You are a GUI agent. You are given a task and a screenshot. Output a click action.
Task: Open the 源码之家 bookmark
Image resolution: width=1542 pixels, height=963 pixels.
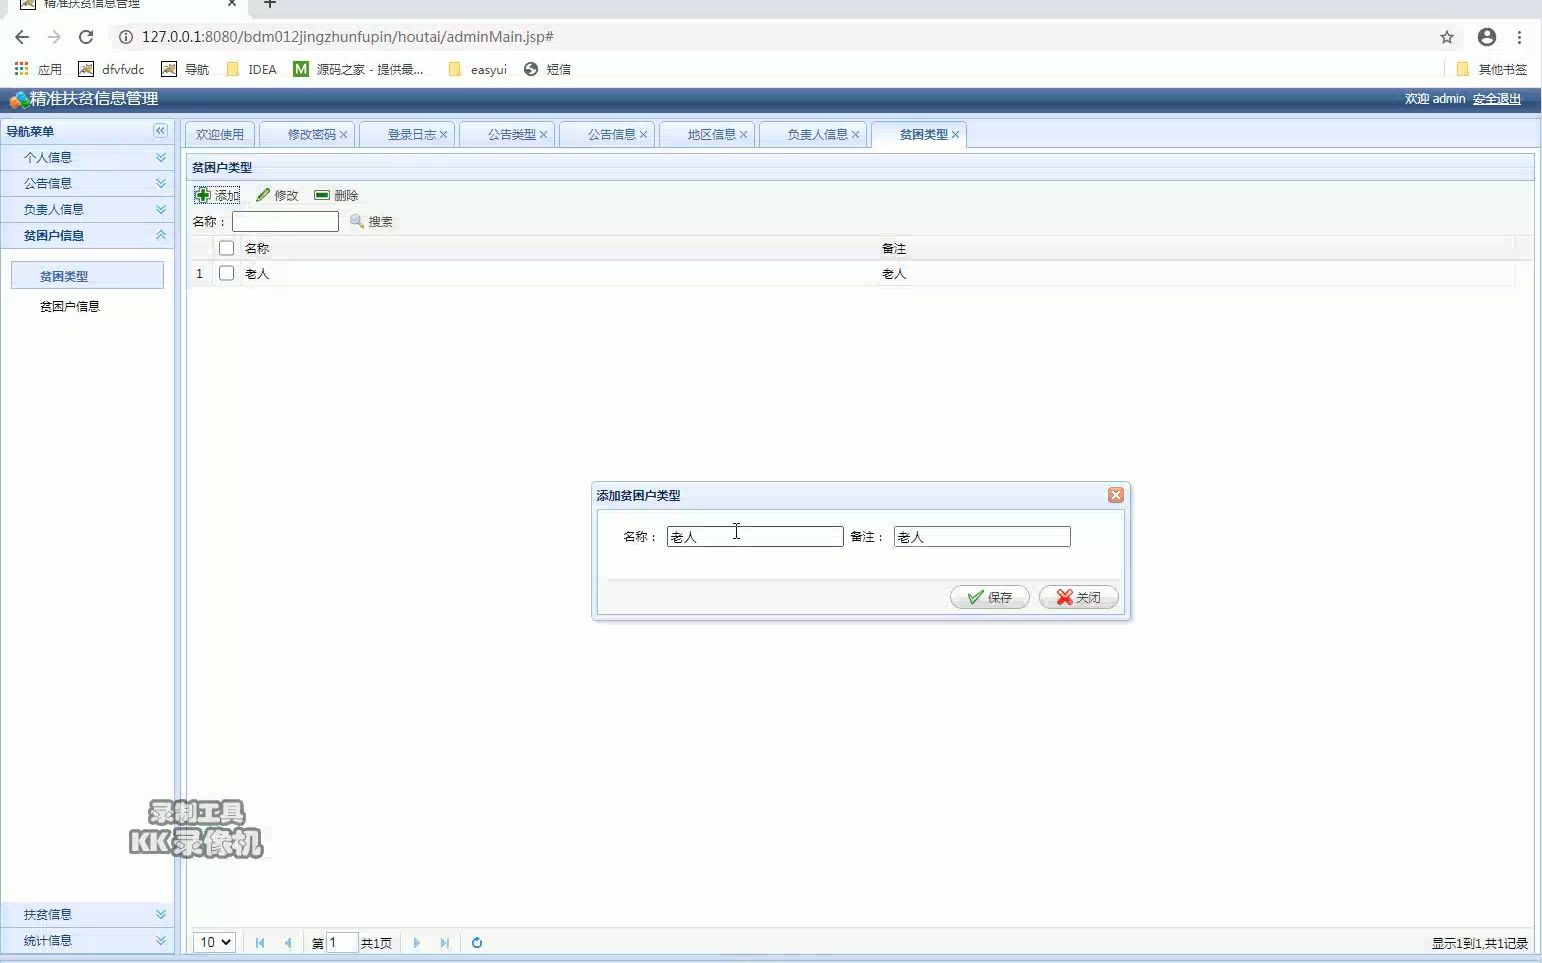pos(358,69)
